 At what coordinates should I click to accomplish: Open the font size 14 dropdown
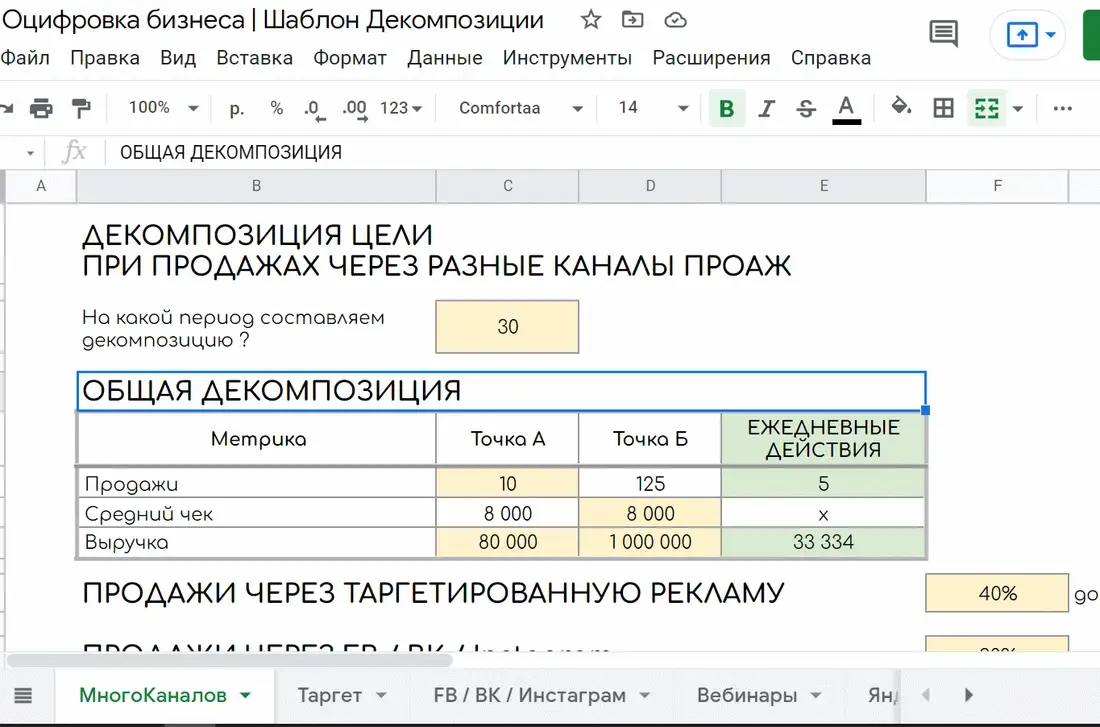pos(652,108)
